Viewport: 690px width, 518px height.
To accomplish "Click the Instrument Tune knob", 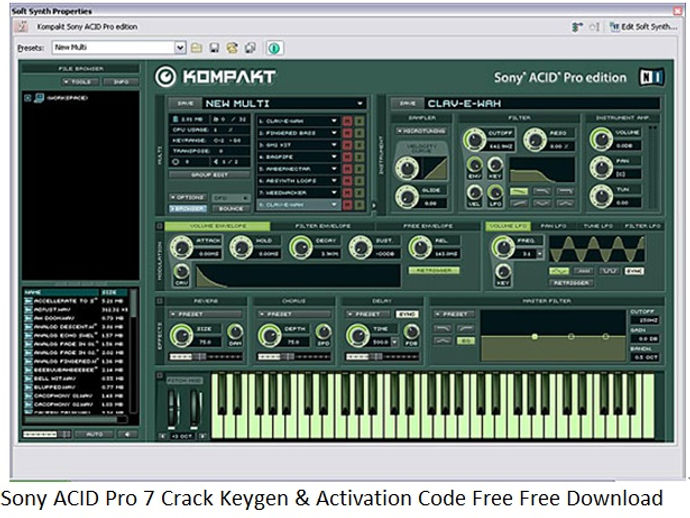I will [601, 196].
